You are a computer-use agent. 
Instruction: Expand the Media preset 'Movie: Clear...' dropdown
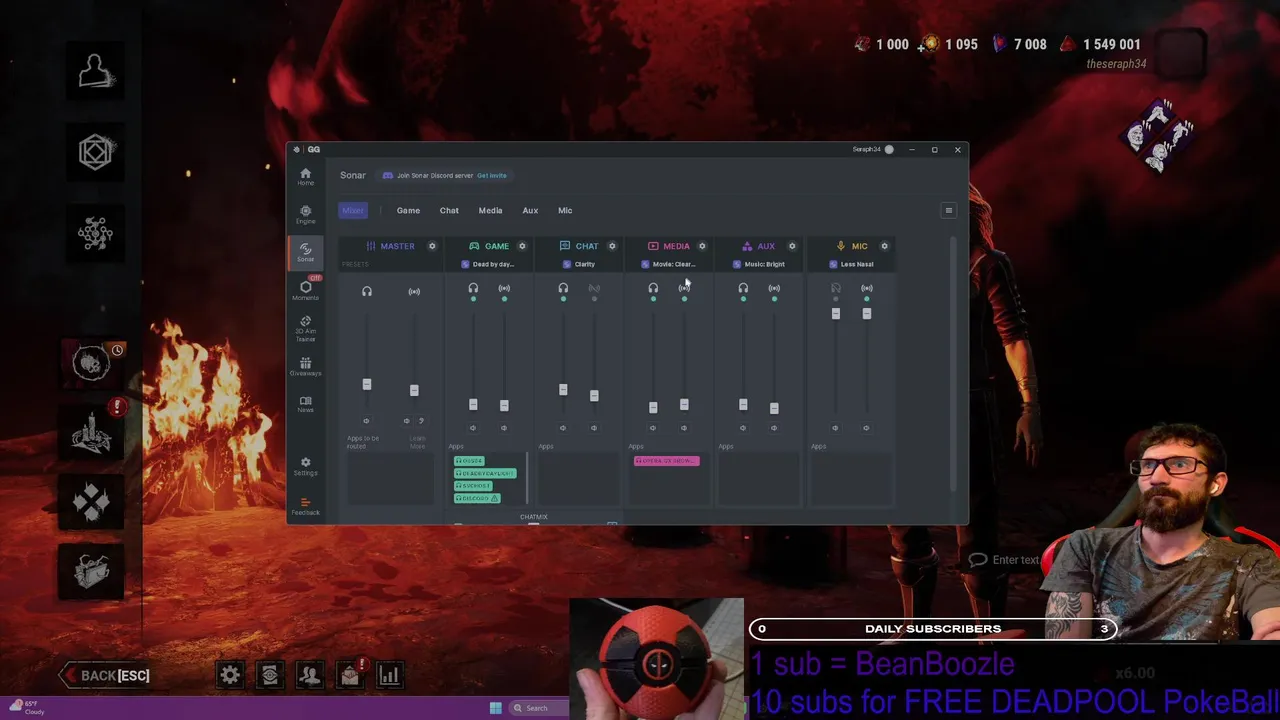(x=668, y=264)
